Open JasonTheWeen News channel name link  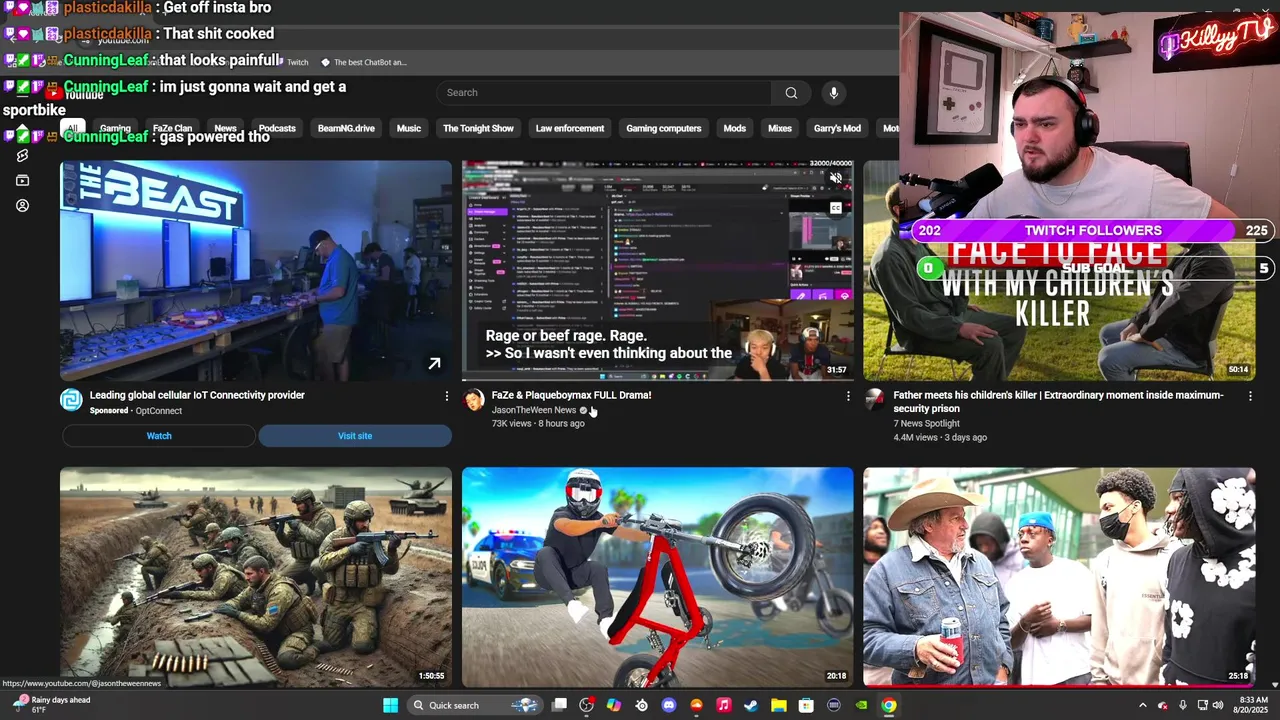pyautogui.click(x=534, y=410)
